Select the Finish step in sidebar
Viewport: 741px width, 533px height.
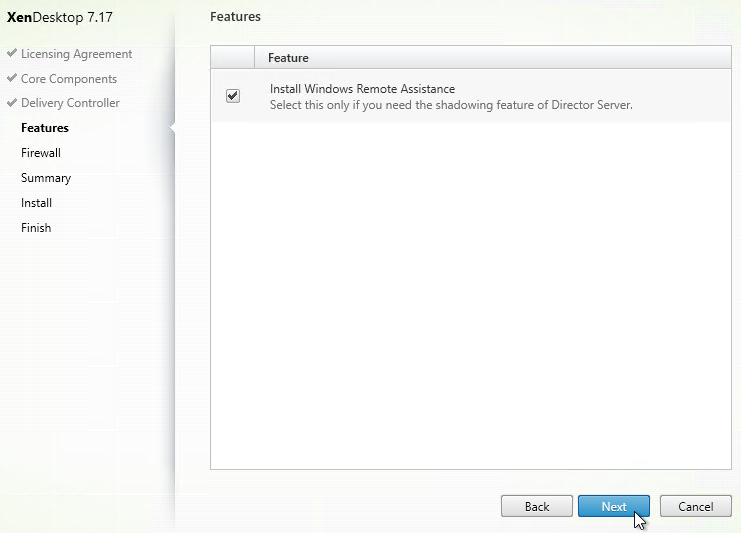point(36,228)
